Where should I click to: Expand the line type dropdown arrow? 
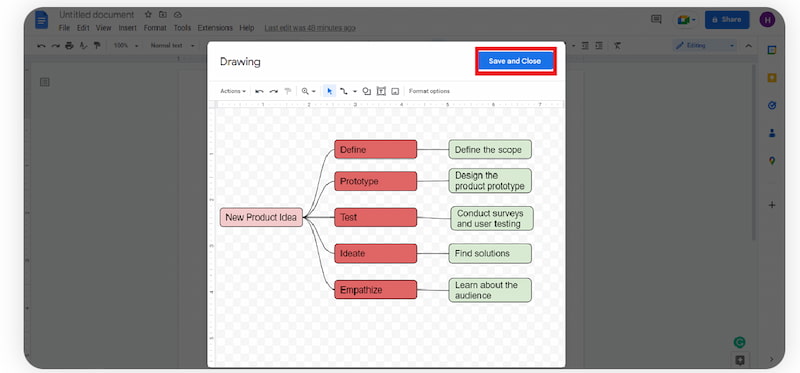click(355, 91)
